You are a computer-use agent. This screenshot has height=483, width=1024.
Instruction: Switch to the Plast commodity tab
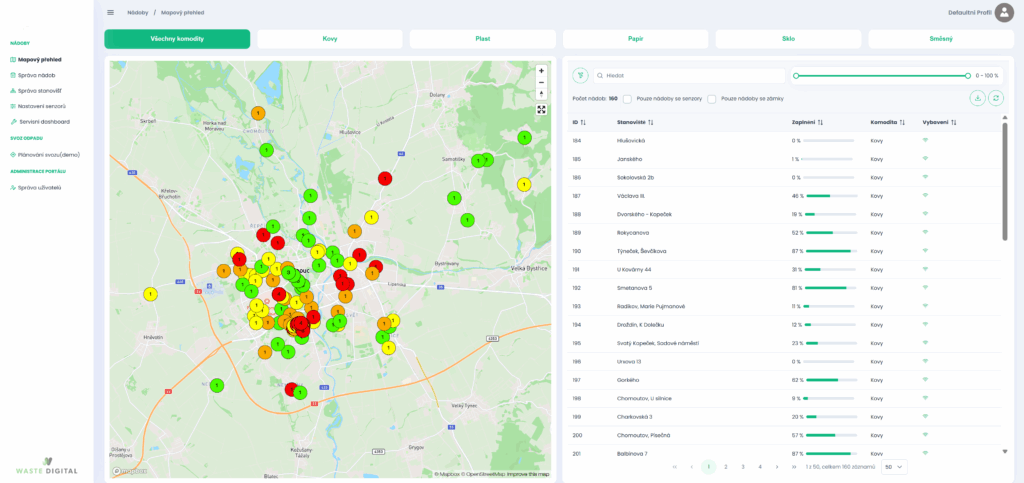(x=482, y=39)
